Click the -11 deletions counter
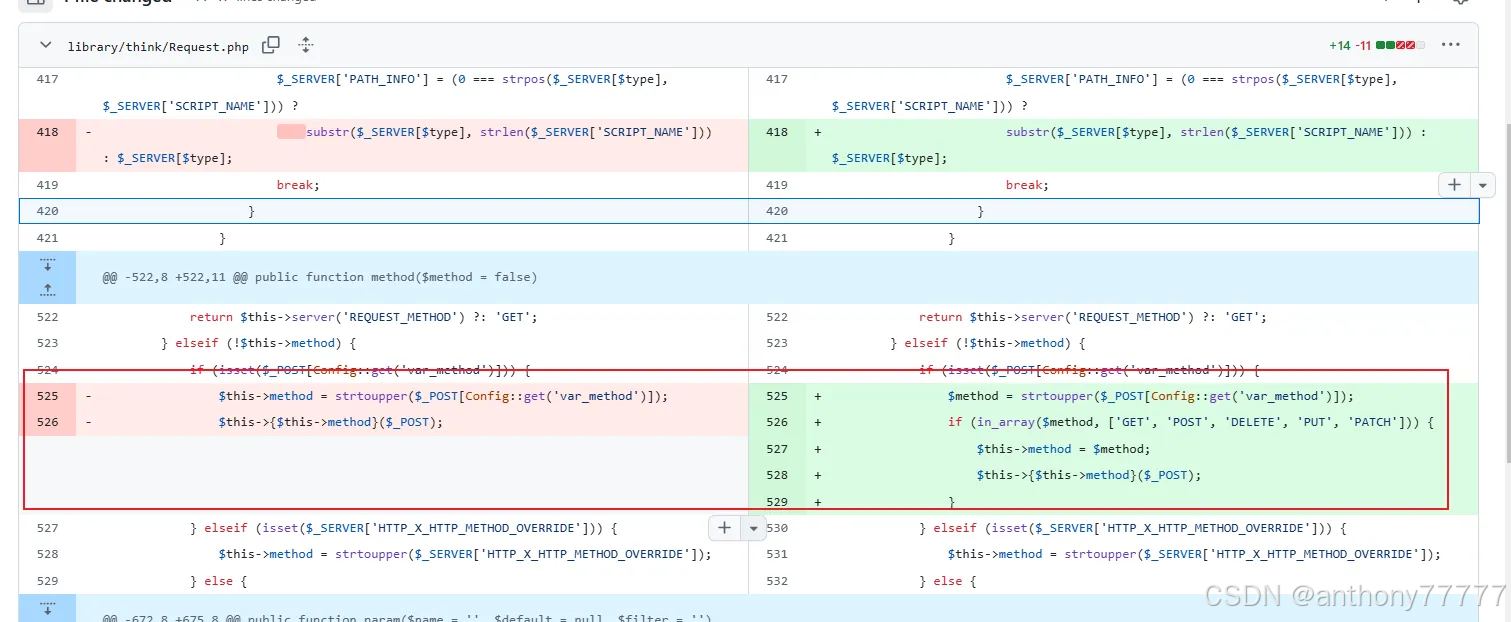The height and width of the screenshot is (622, 1511). (x=1365, y=45)
